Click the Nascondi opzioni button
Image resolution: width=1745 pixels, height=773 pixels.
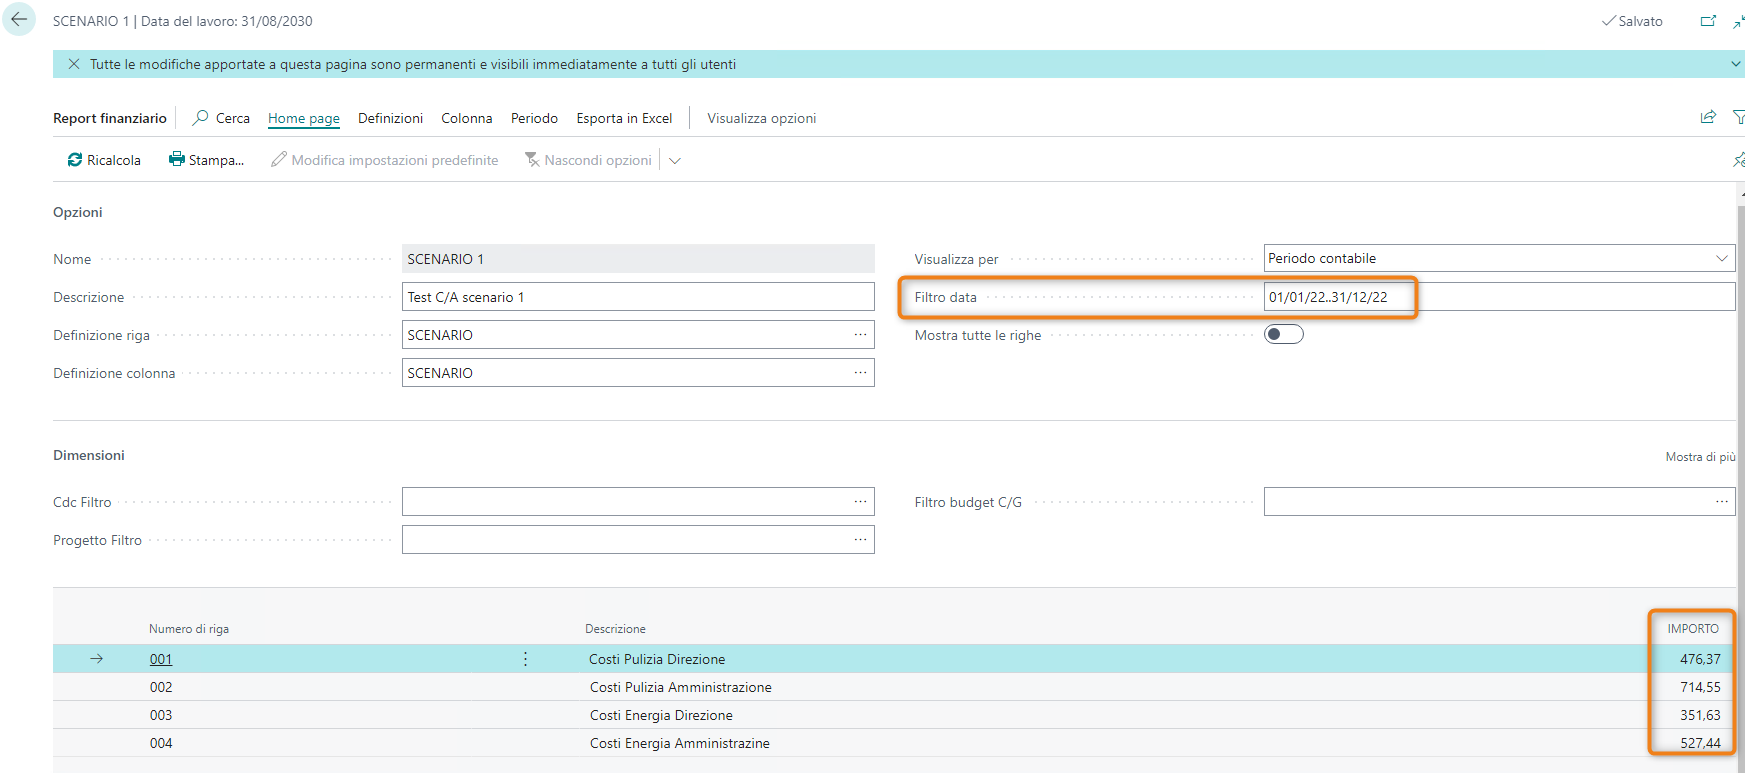click(588, 160)
